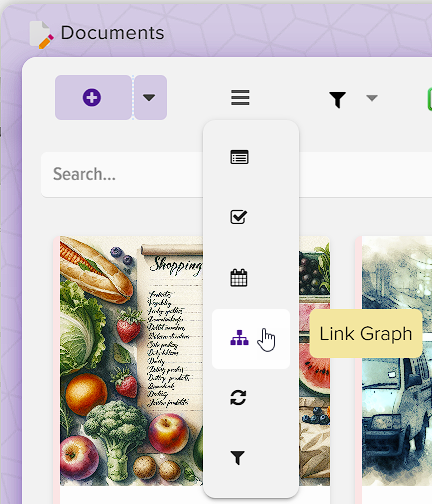Expand the gray arrow next to filter funnel
The image size is (432, 504).
point(372,98)
